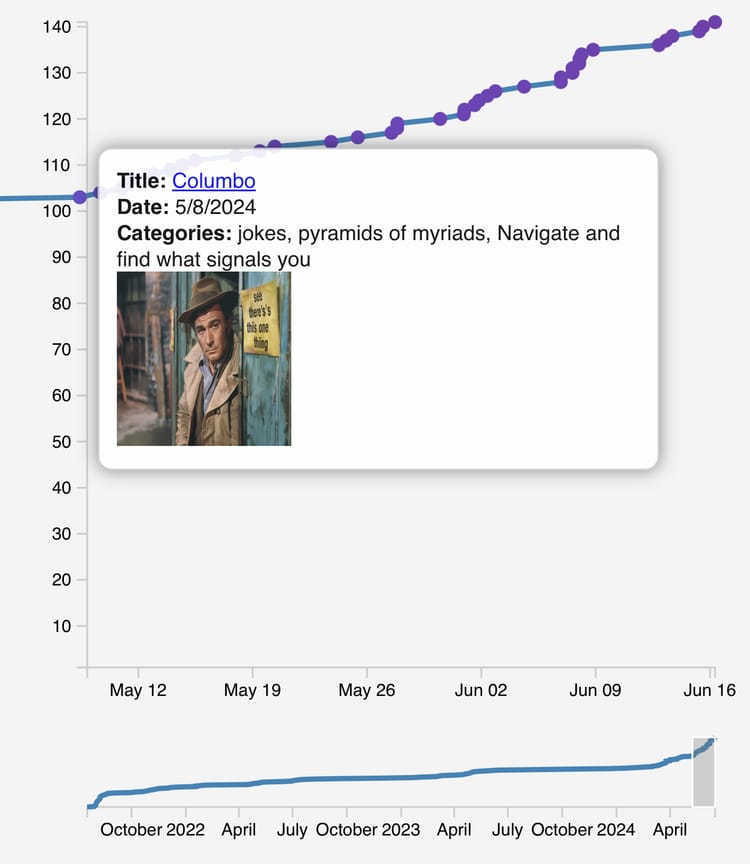Click the October 2022 overview axis label
Image resolution: width=750 pixels, height=864 pixels.
coord(153,830)
